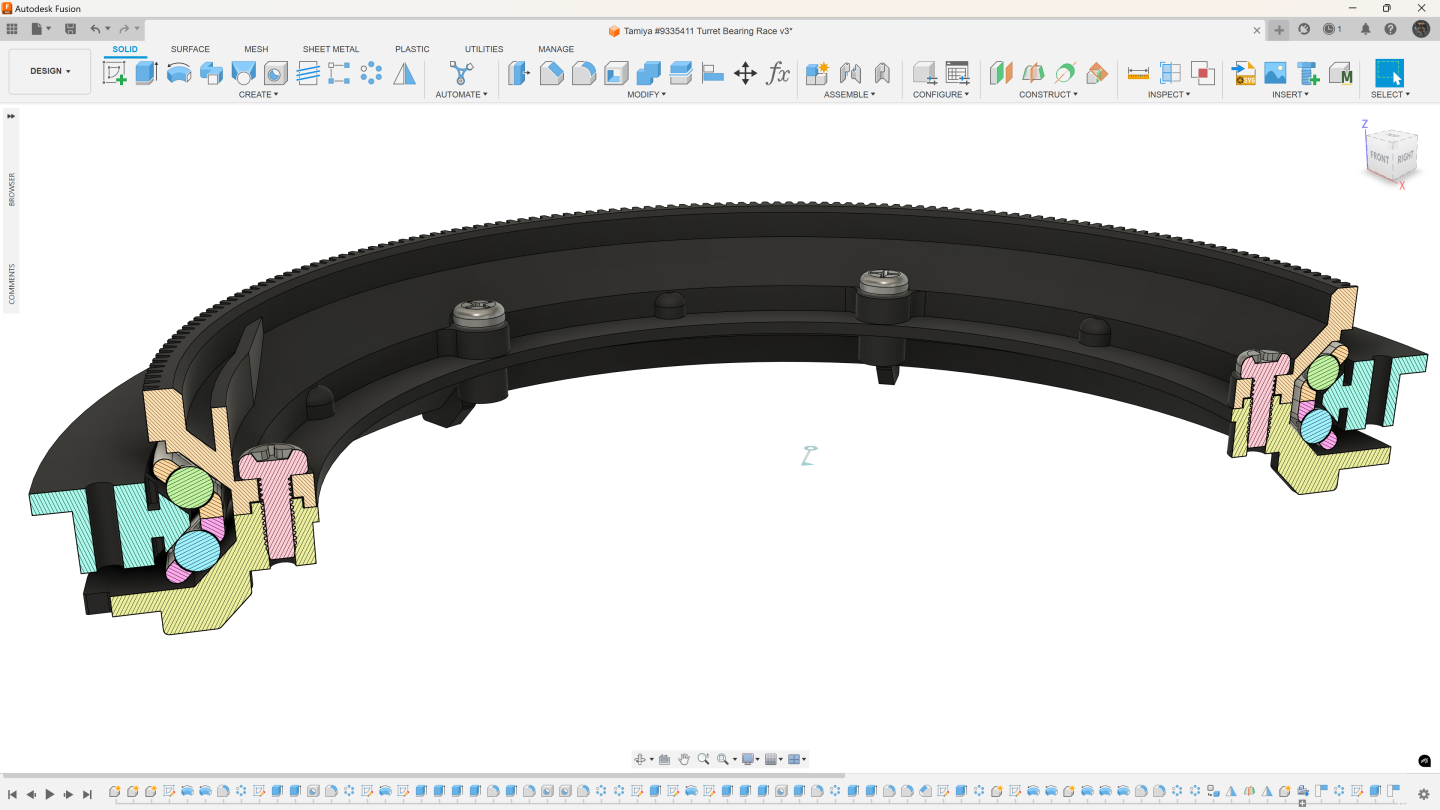Select the Offset Face tool
The width and height of the screenshot is (1440, 810).
[681, 73]
